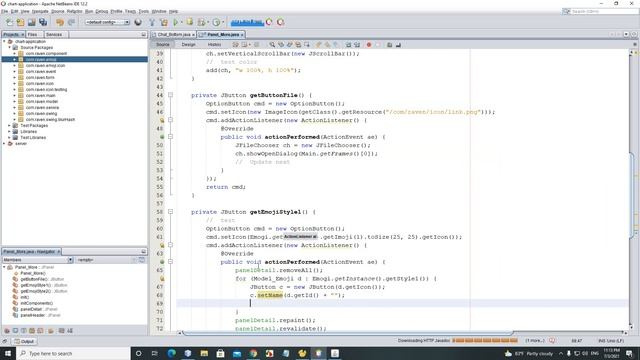Click the Build Project hammer icon

pyautogui.click(x=152, y=22)
